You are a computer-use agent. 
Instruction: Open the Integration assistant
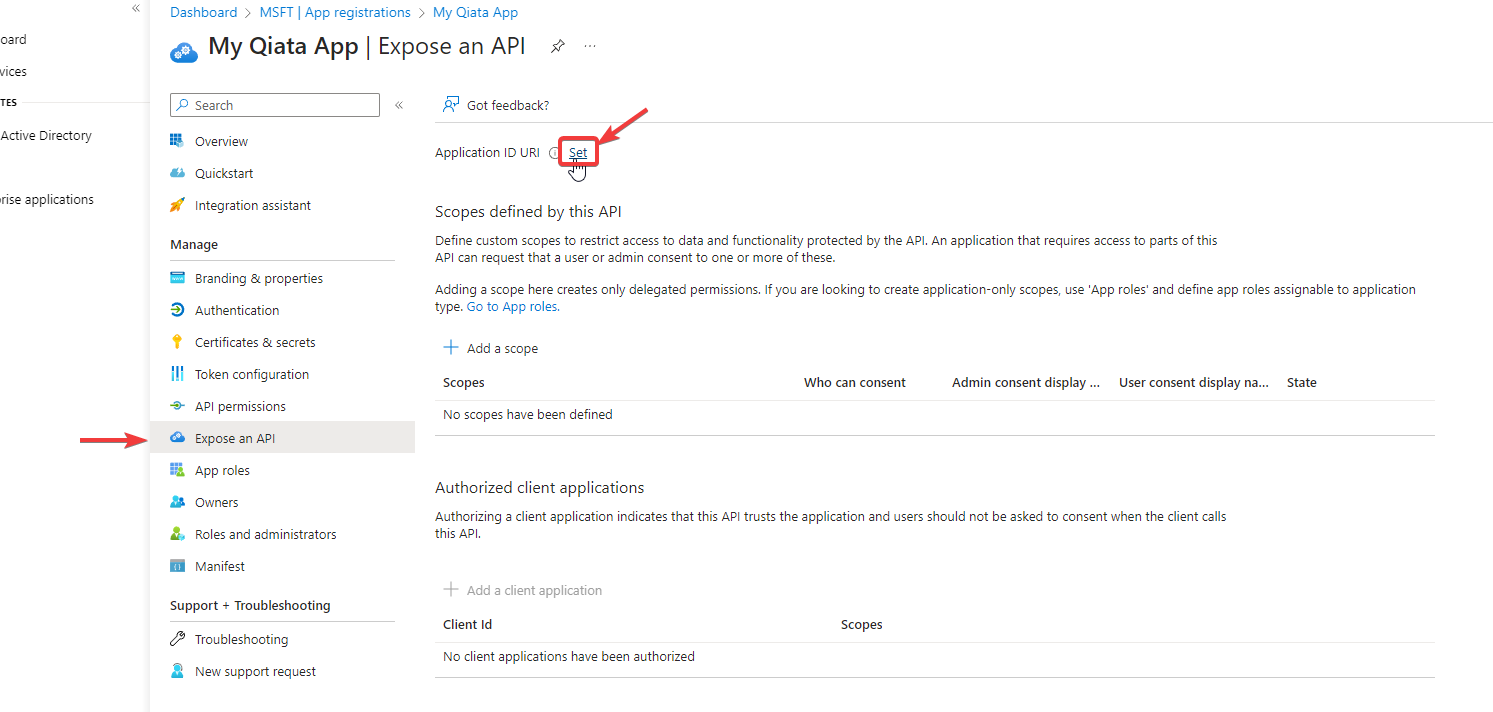pos(253,204)
